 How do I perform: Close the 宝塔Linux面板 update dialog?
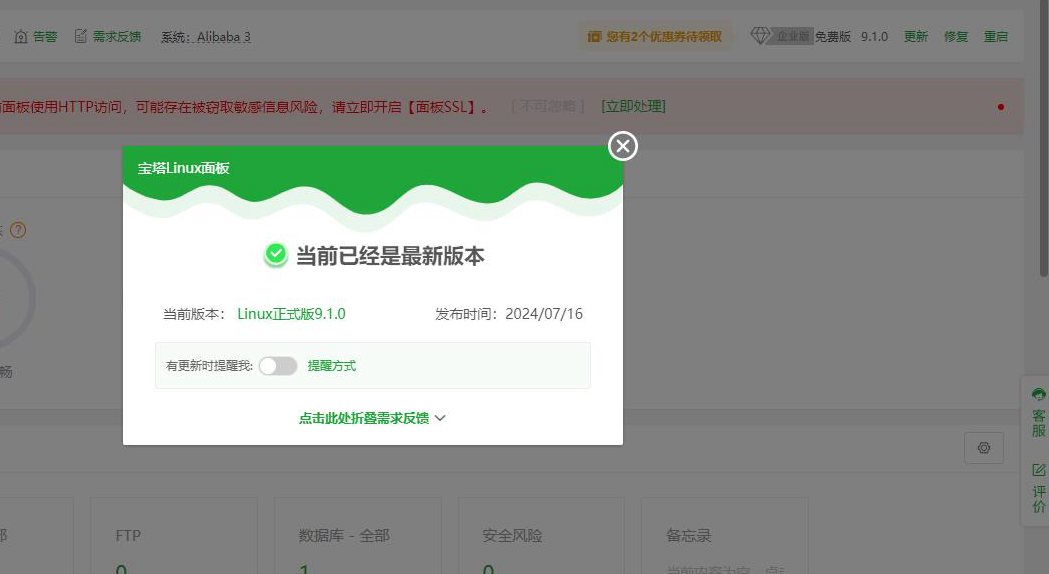pos(622,146)
